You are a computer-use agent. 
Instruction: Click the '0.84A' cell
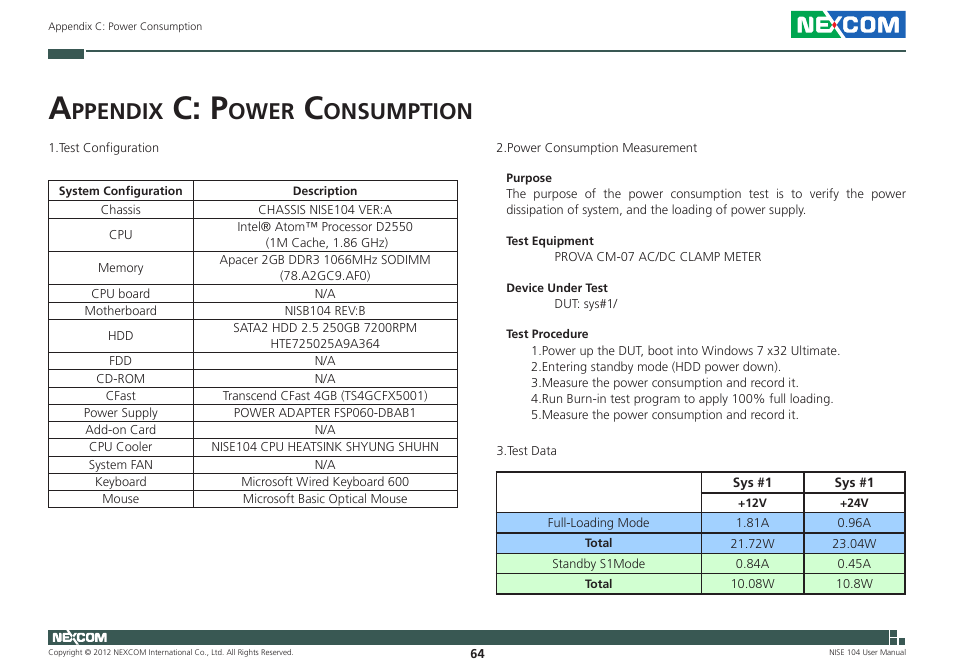pyautogui.click(x=752, y=564)
